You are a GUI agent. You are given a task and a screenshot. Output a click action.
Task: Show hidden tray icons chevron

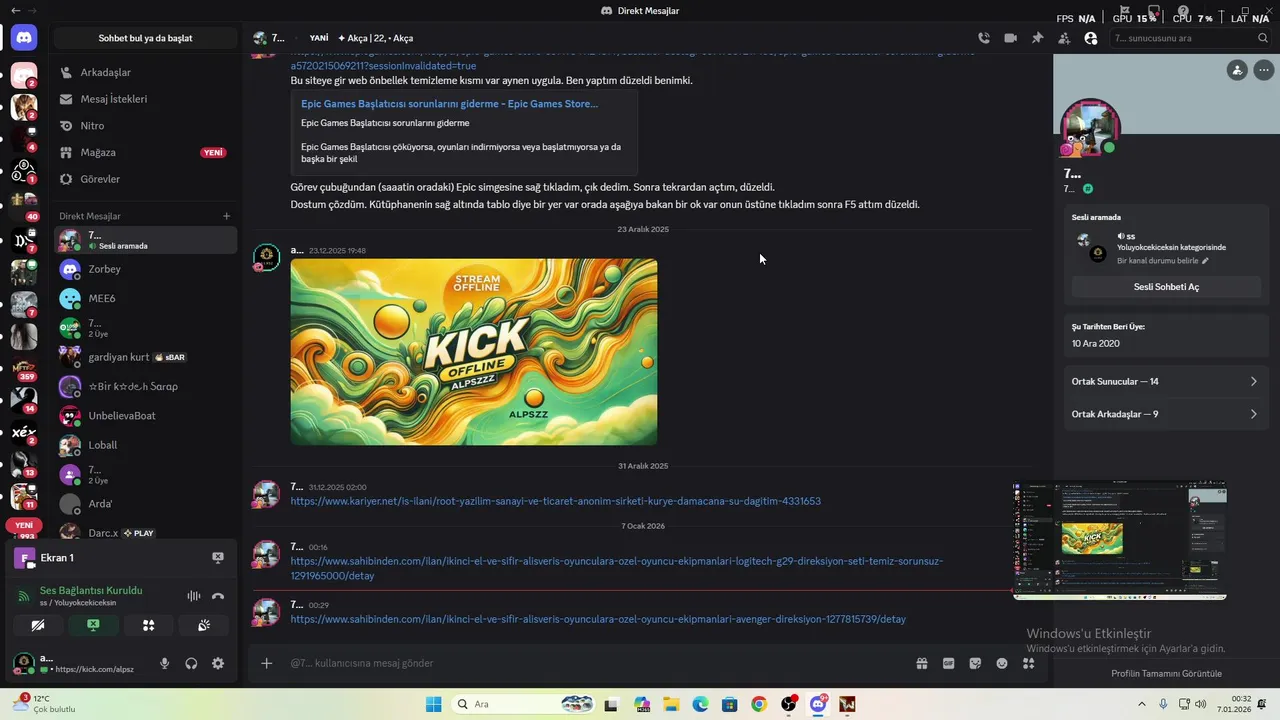(x=1141, y=704)
